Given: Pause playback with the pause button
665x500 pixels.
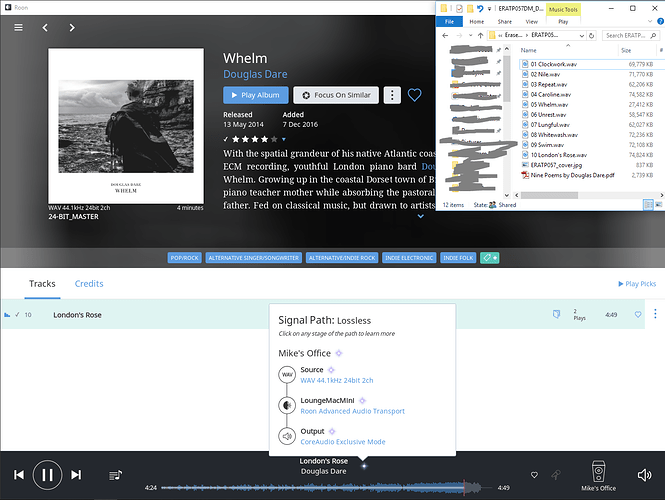Looking at the screenshot, I should (47, 475).
